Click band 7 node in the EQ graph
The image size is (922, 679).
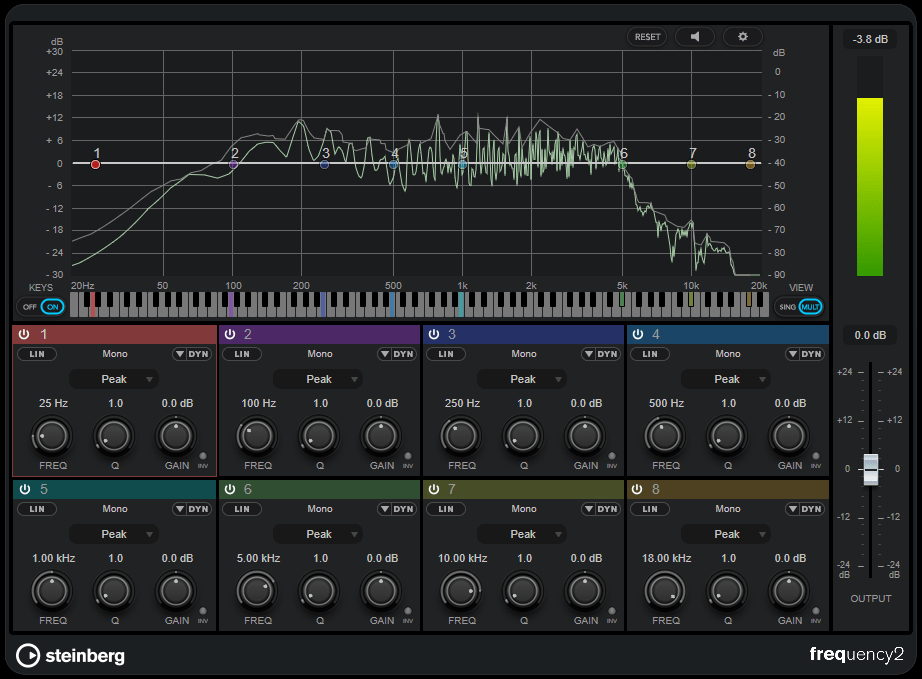coord(691,164)
